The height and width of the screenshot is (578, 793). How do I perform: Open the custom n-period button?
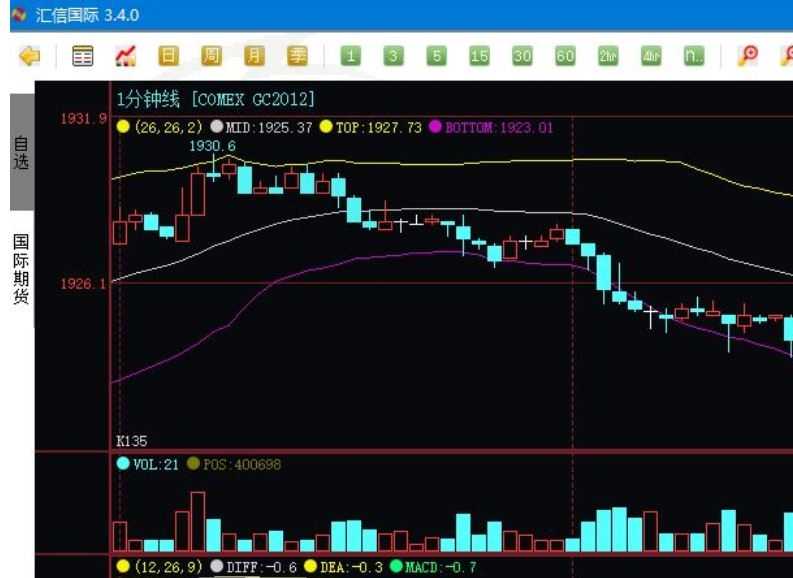[694, 56]
